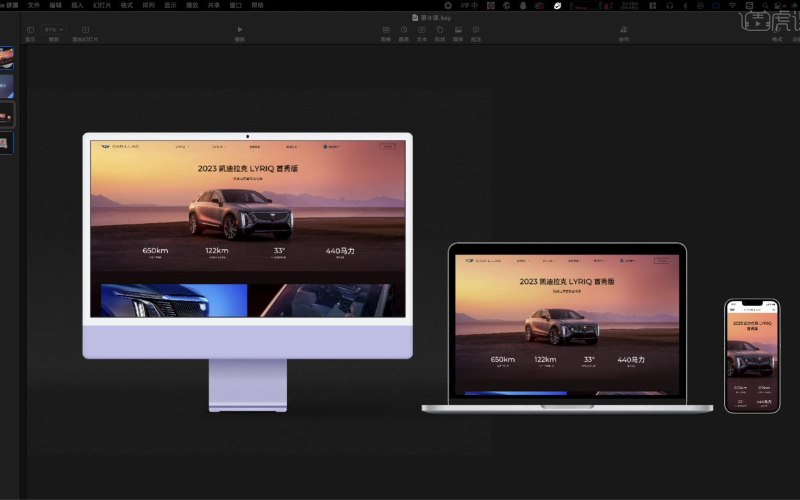Open the 协作 collaborate toolbar icon
Image resolution: width=800 pixels, height=500 pixels.
(x=624, y=33)
